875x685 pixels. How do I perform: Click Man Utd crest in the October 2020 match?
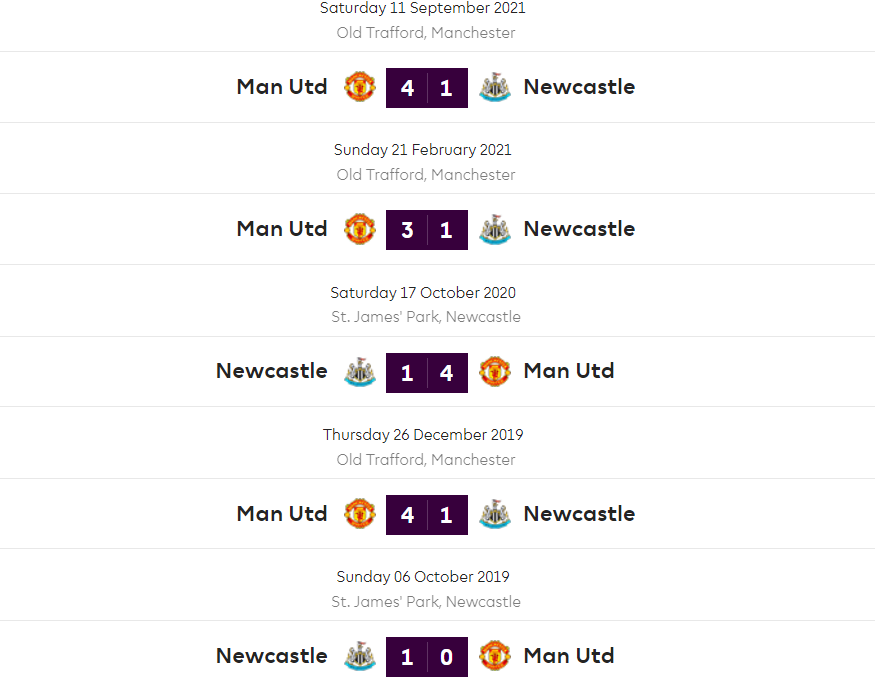(x=495, y=372)
